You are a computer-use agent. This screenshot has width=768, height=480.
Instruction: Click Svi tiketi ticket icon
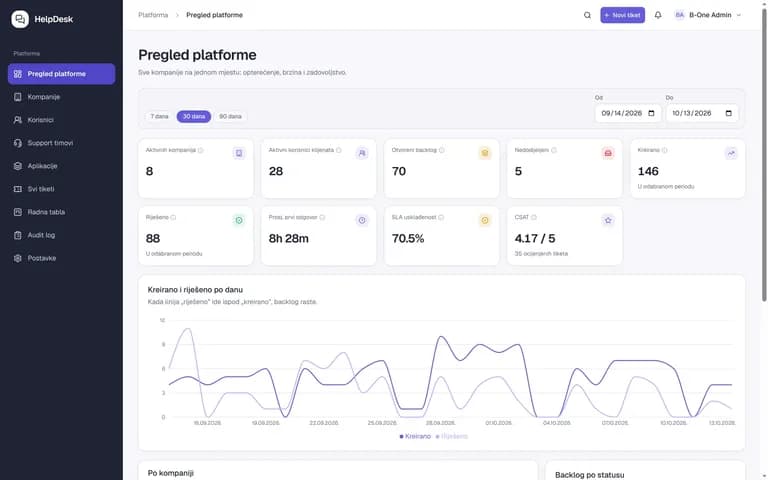click(x=18, y=189)
